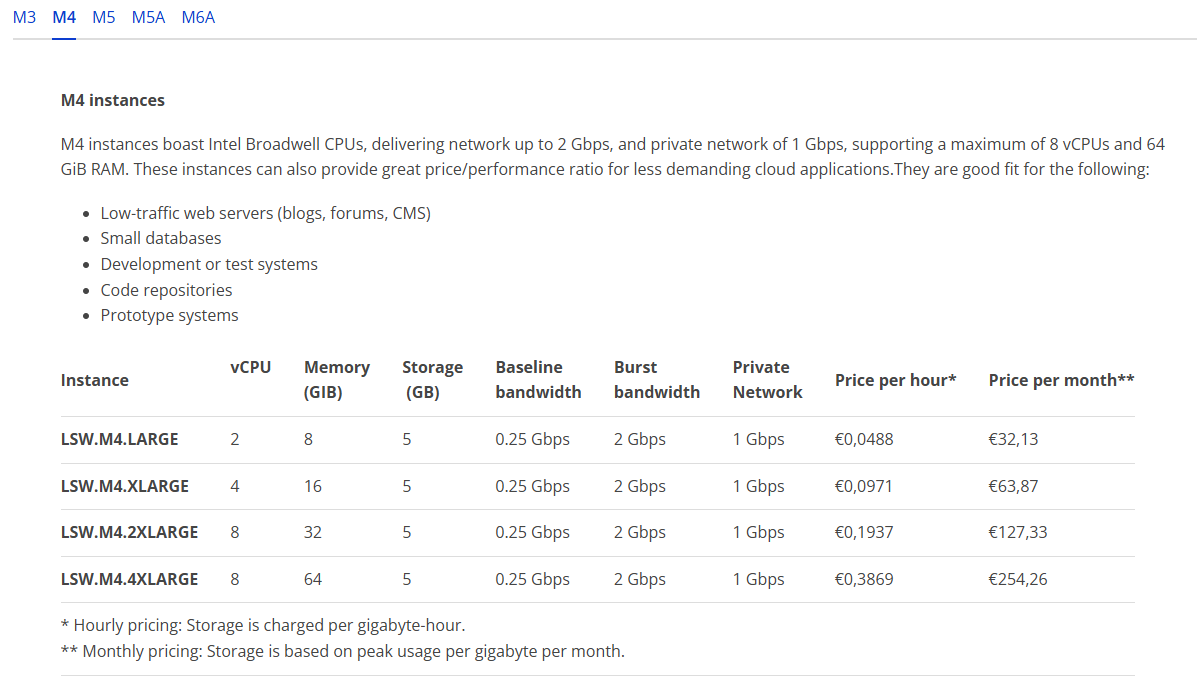The height and width of the screenshot is (695, 1197).
Task: Click the LSW.M4.2XLARGE instance name
Action: [129, 532]
